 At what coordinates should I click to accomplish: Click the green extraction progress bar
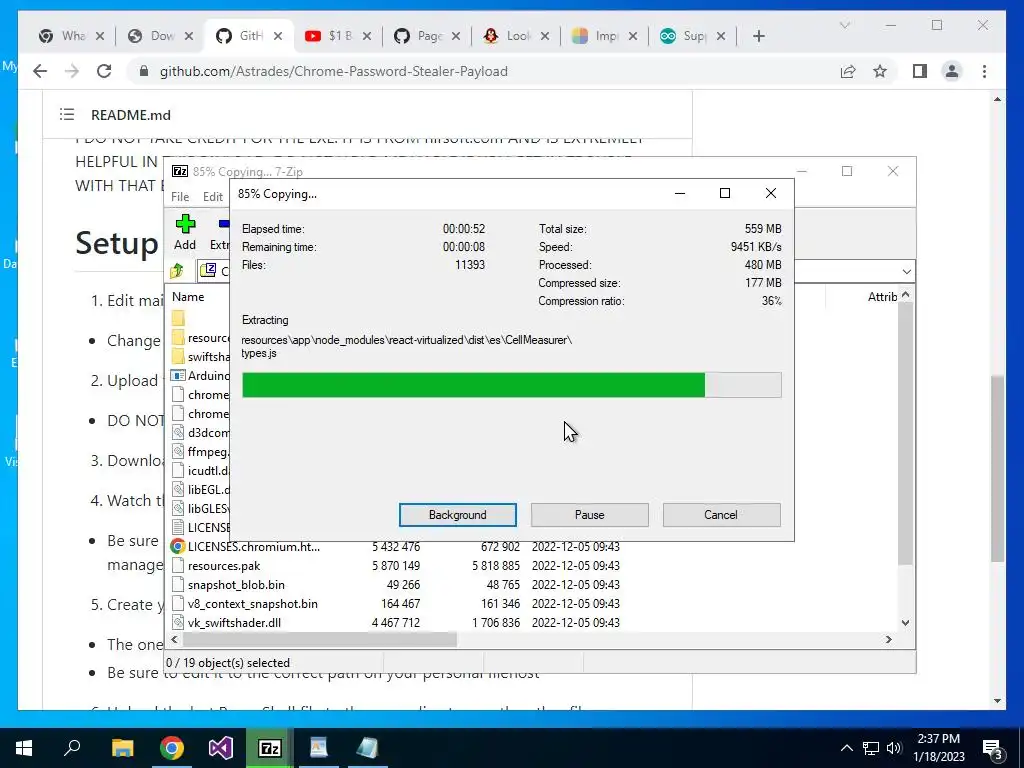tap(511, 385)
